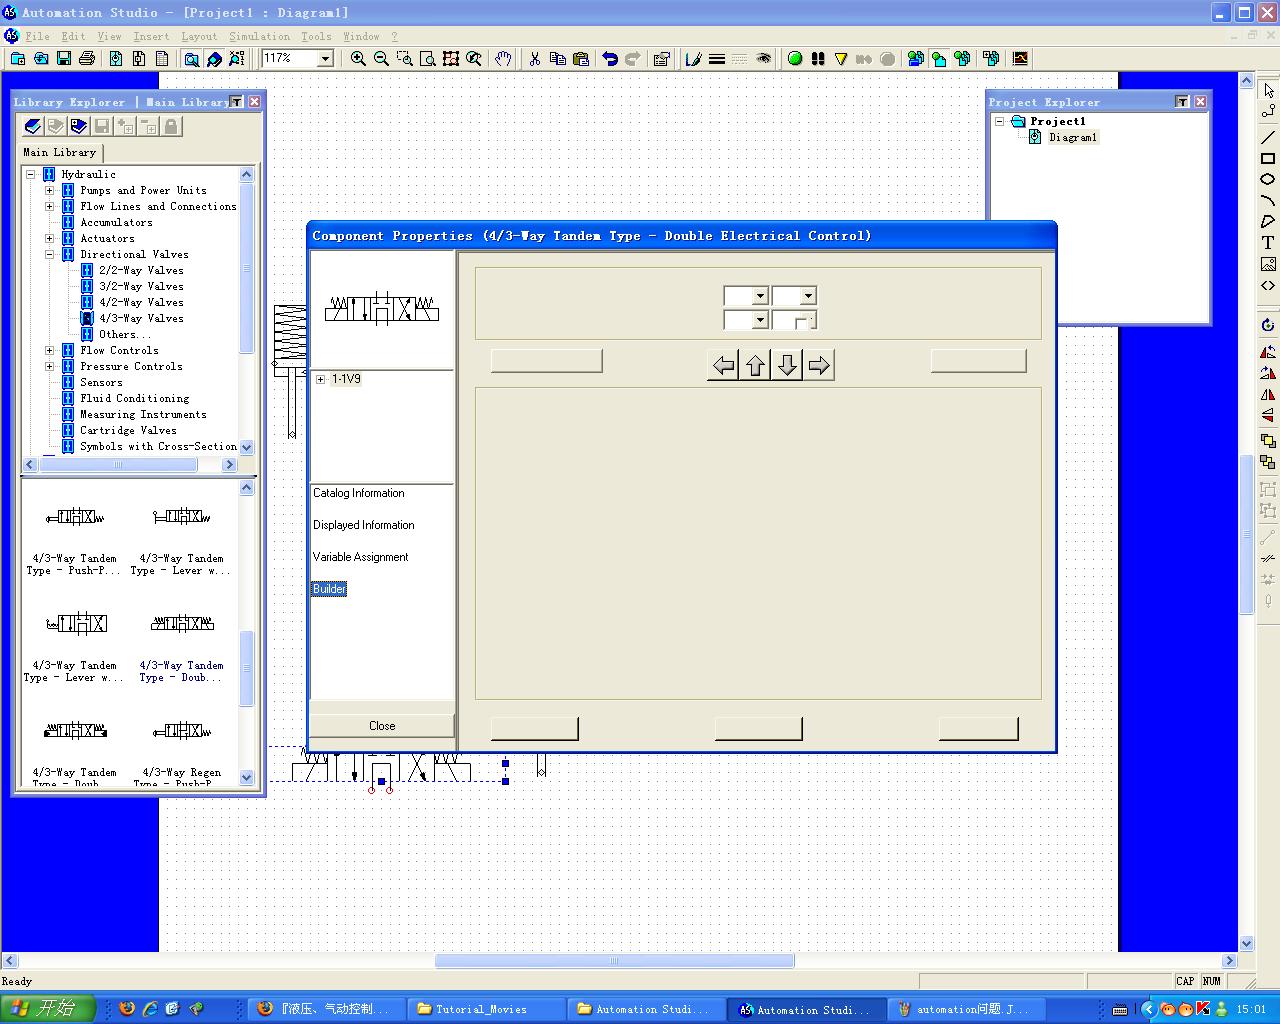Pick the ellipse drawing tool
The width and height of the screenshot is (1280, 1024).
[x=1268, y=179]
